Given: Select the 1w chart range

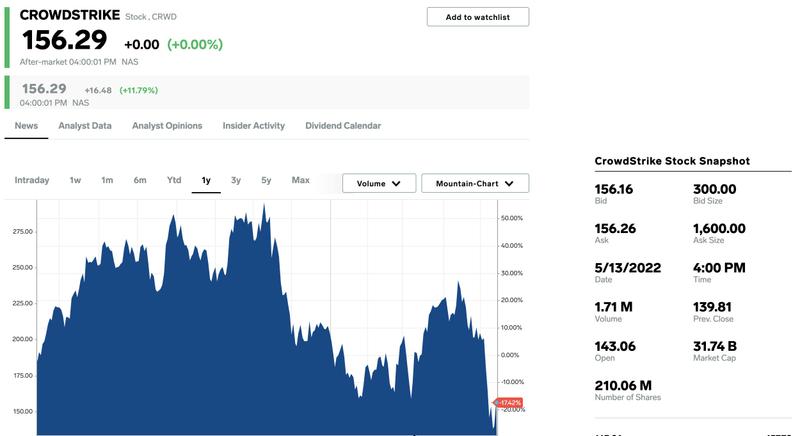Looking at the screenshot, I should click(75, 180).
